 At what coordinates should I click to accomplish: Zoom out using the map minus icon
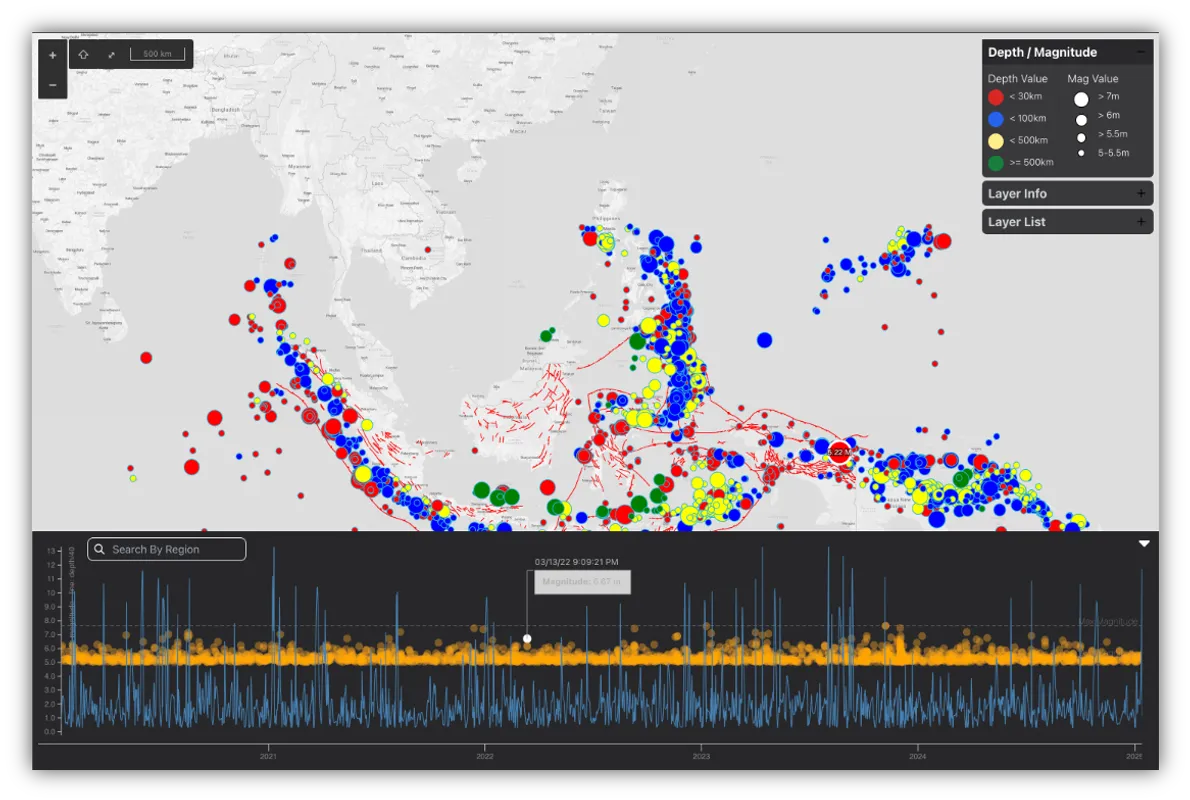52,86
